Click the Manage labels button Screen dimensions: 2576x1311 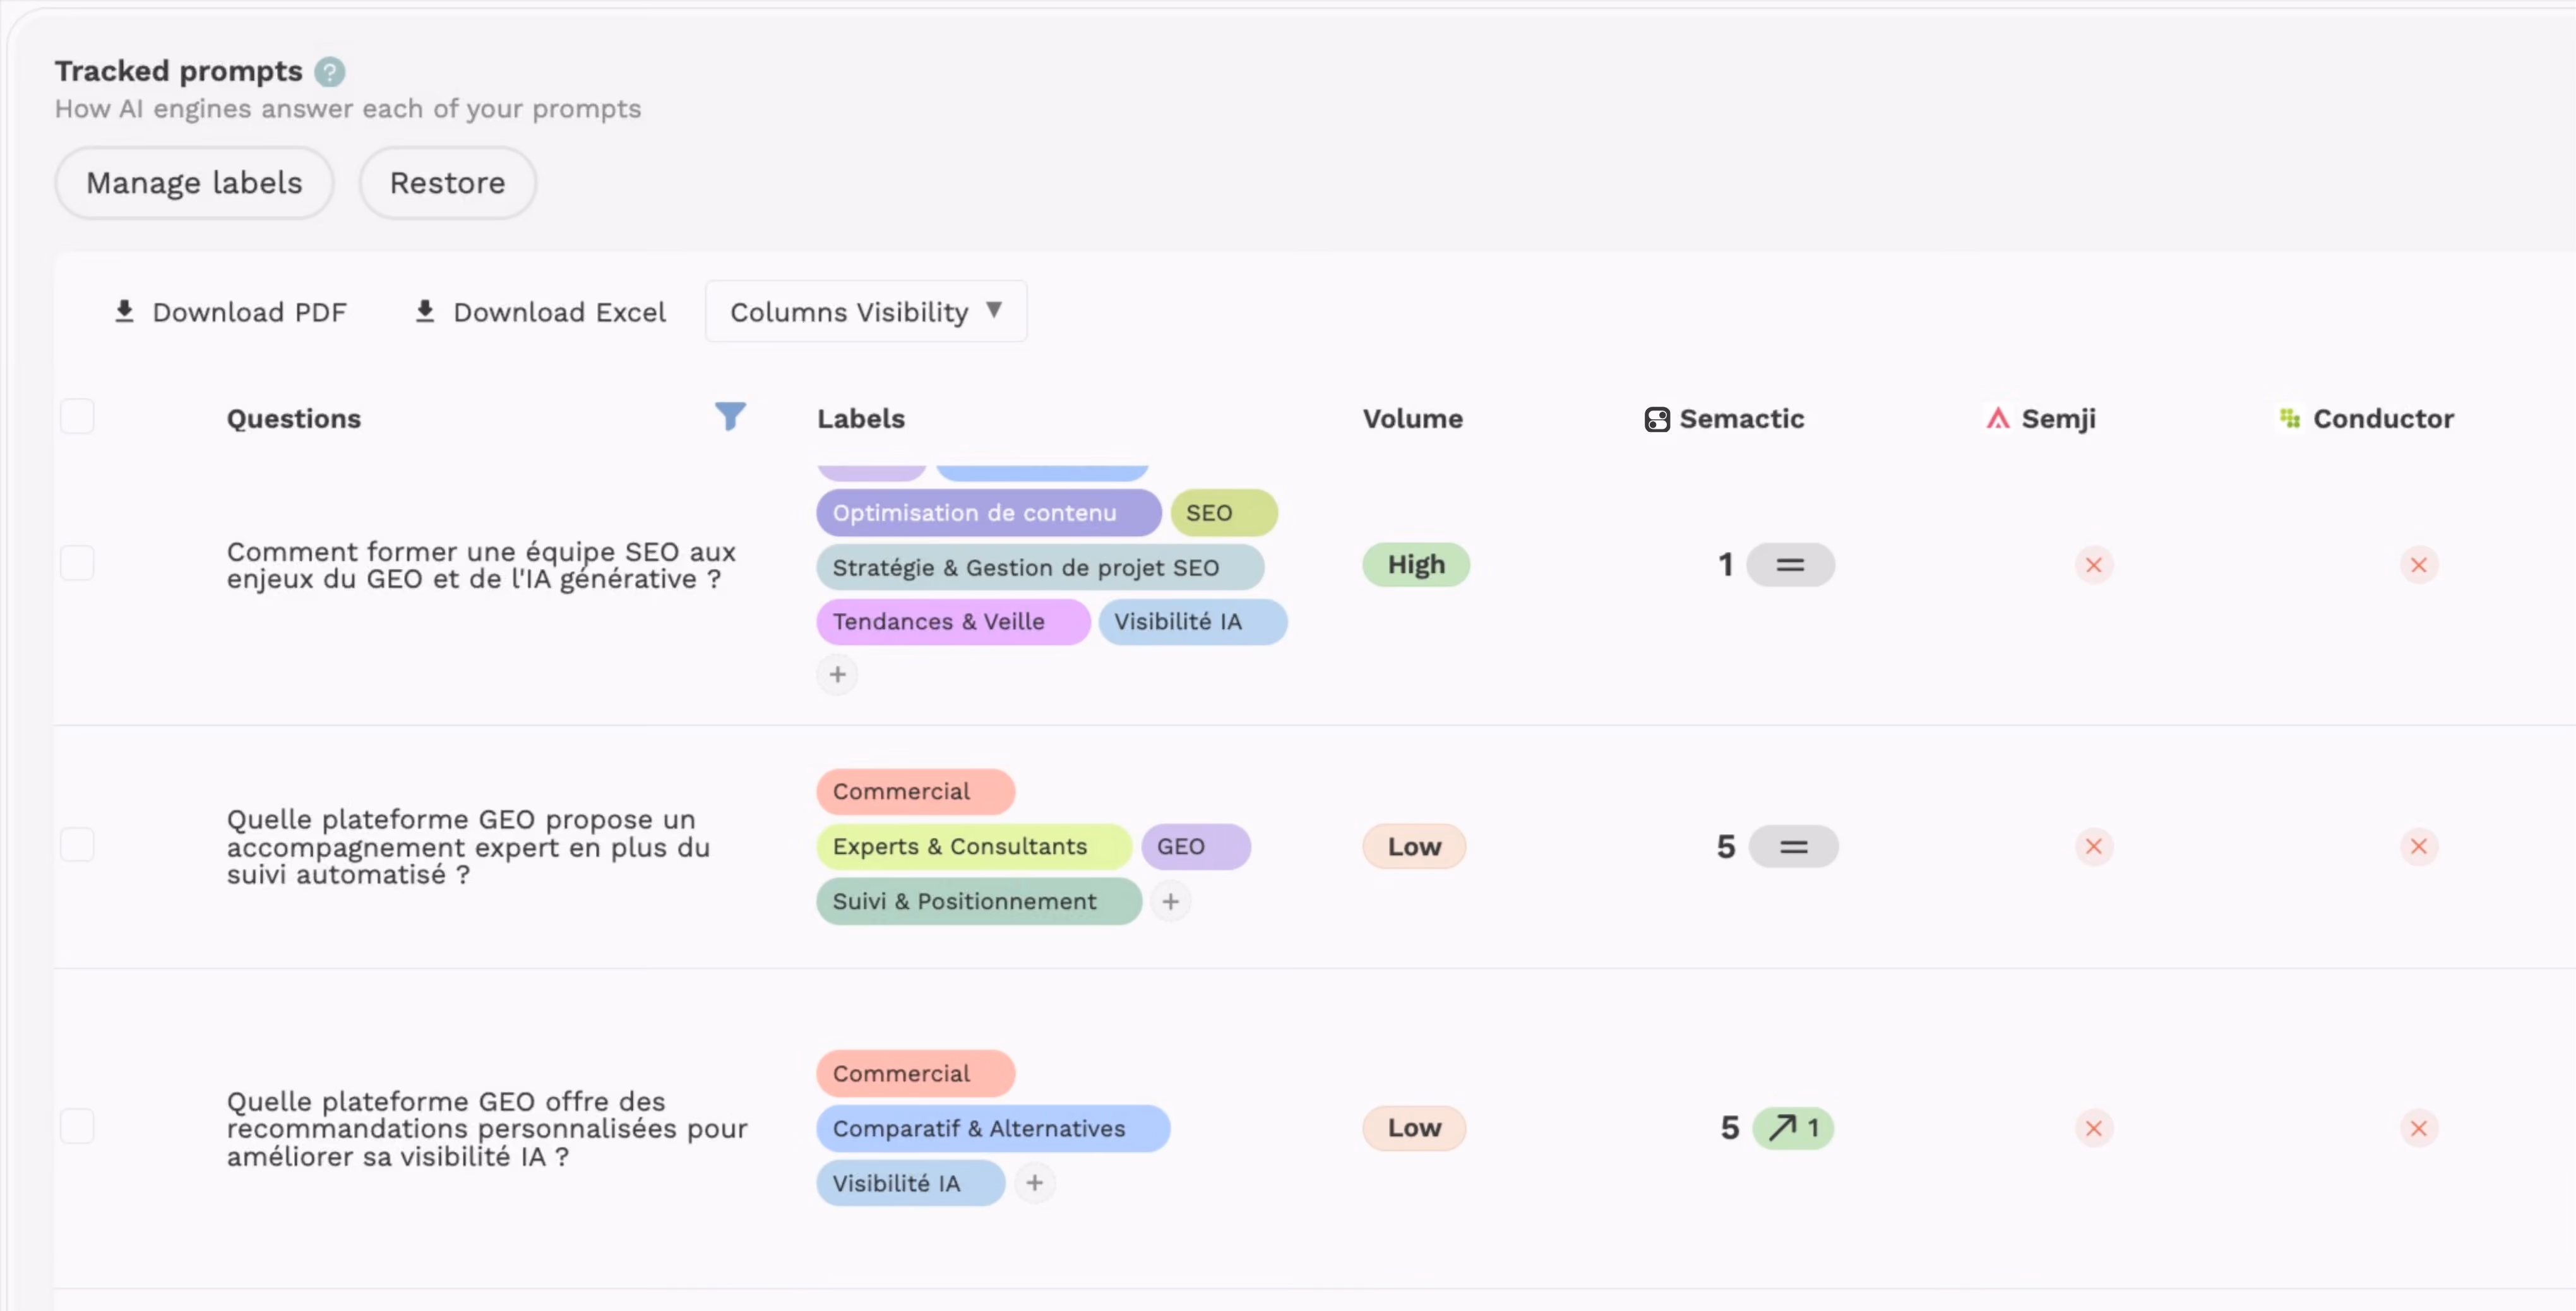click(x=194, y=183)
